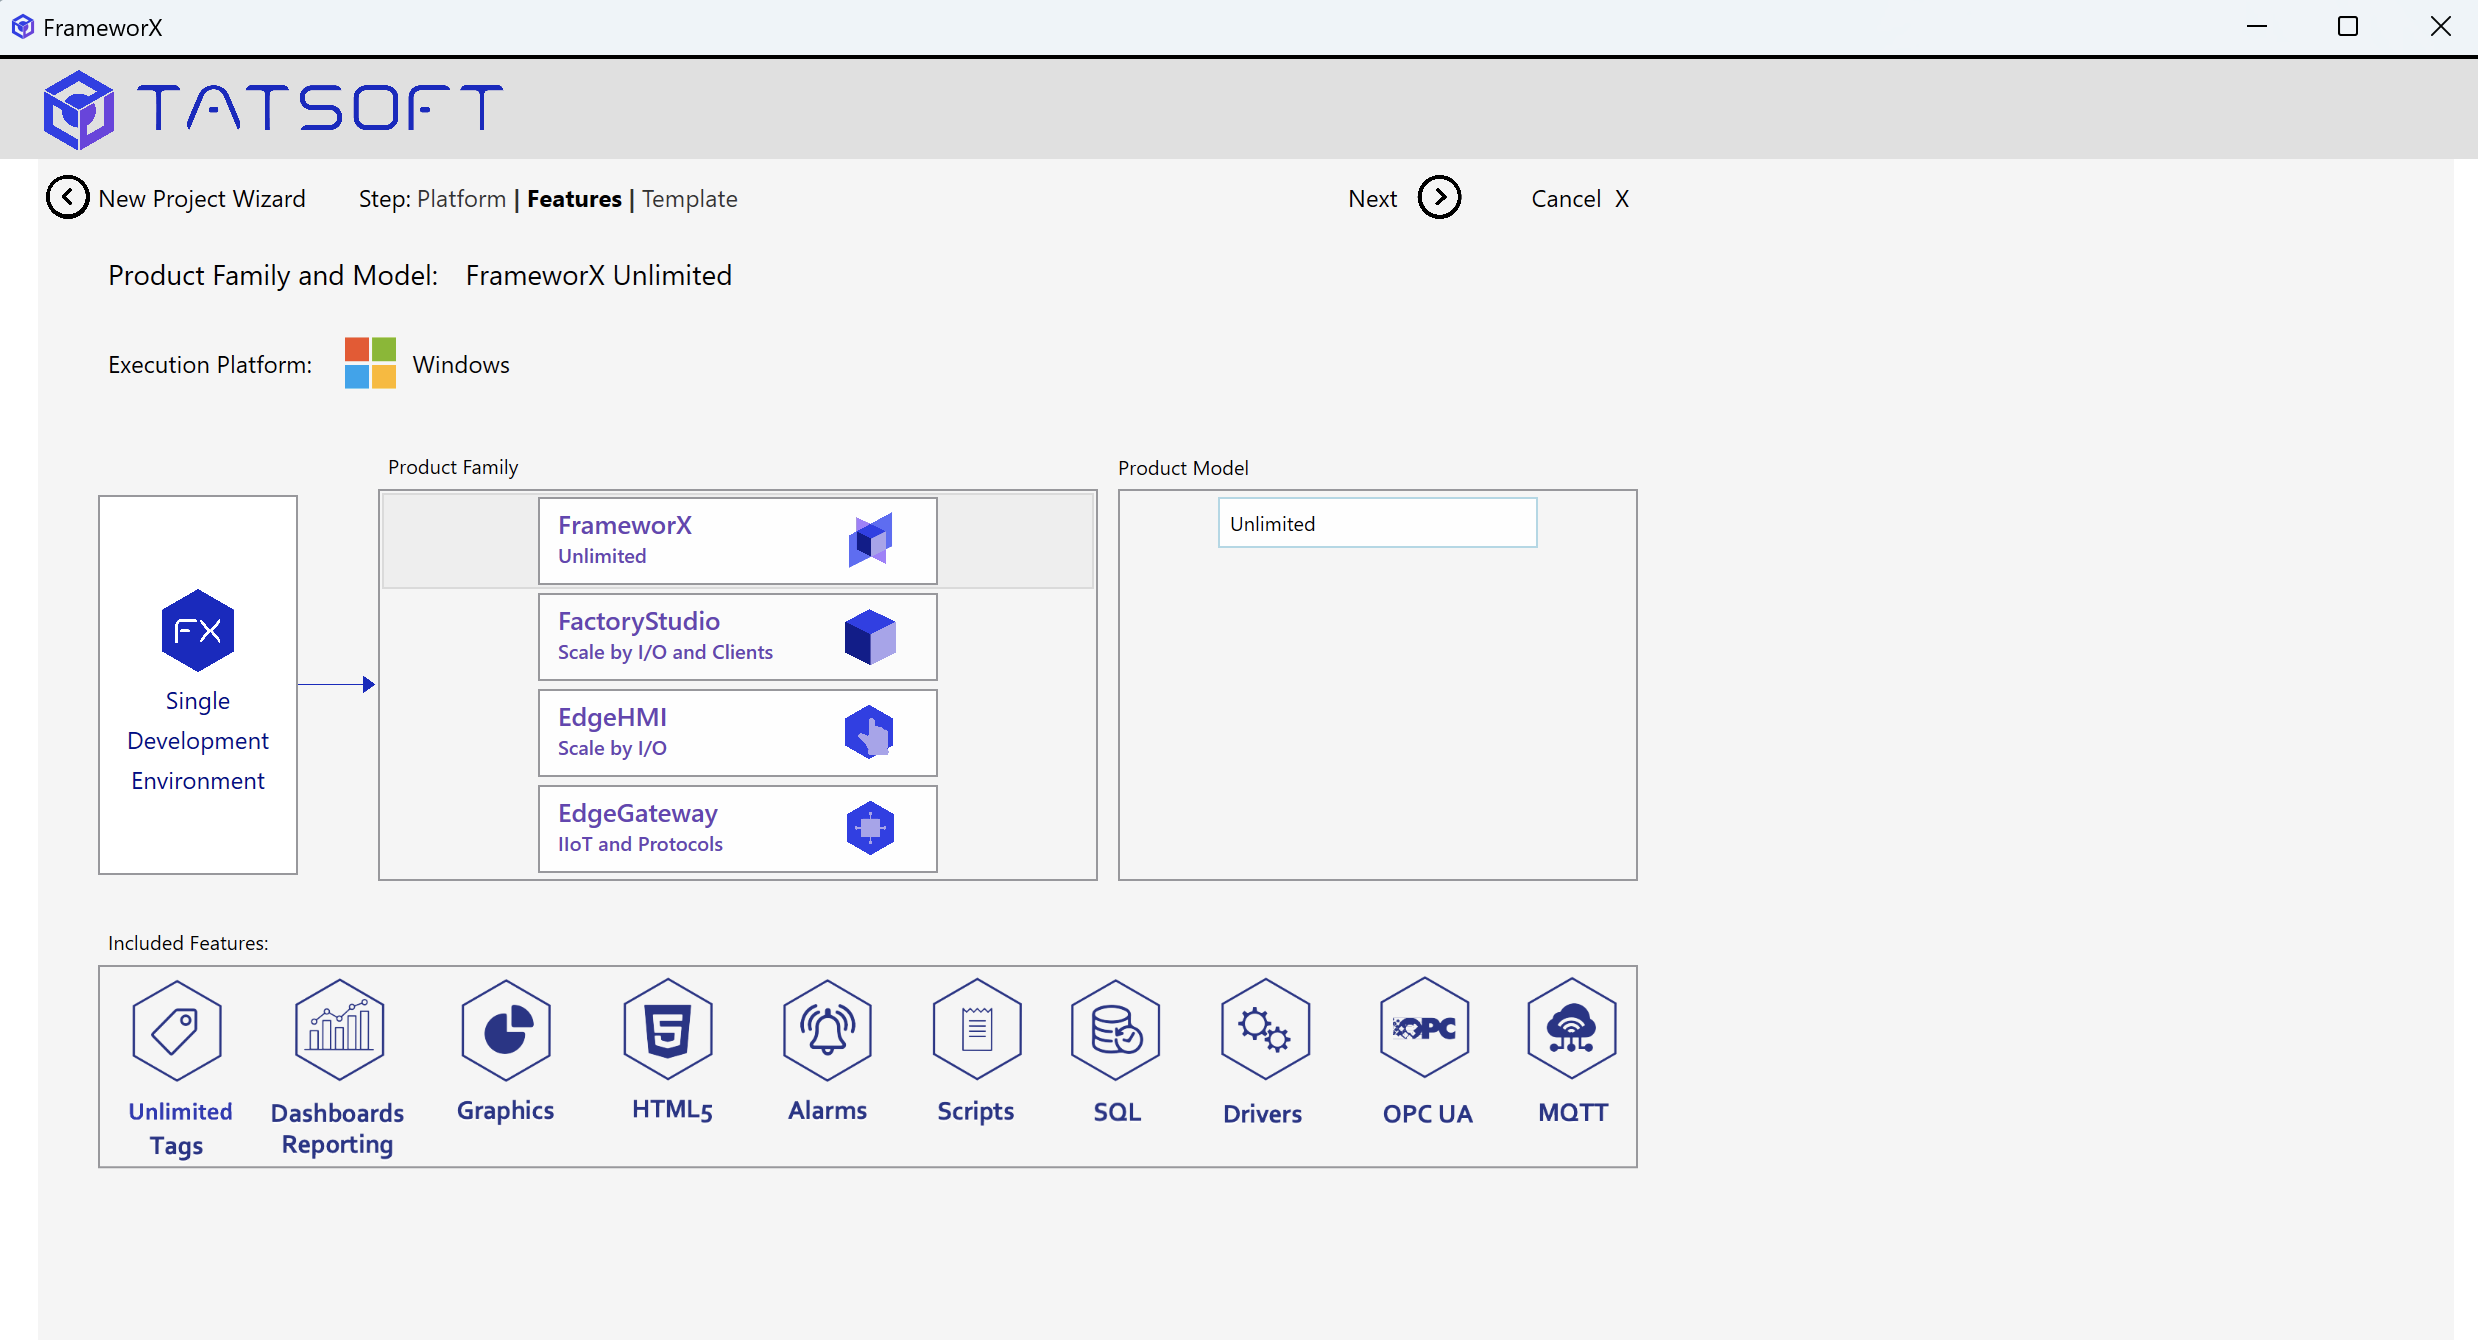Click the Next text label

pyautogui.click(x=1373, y=199)
